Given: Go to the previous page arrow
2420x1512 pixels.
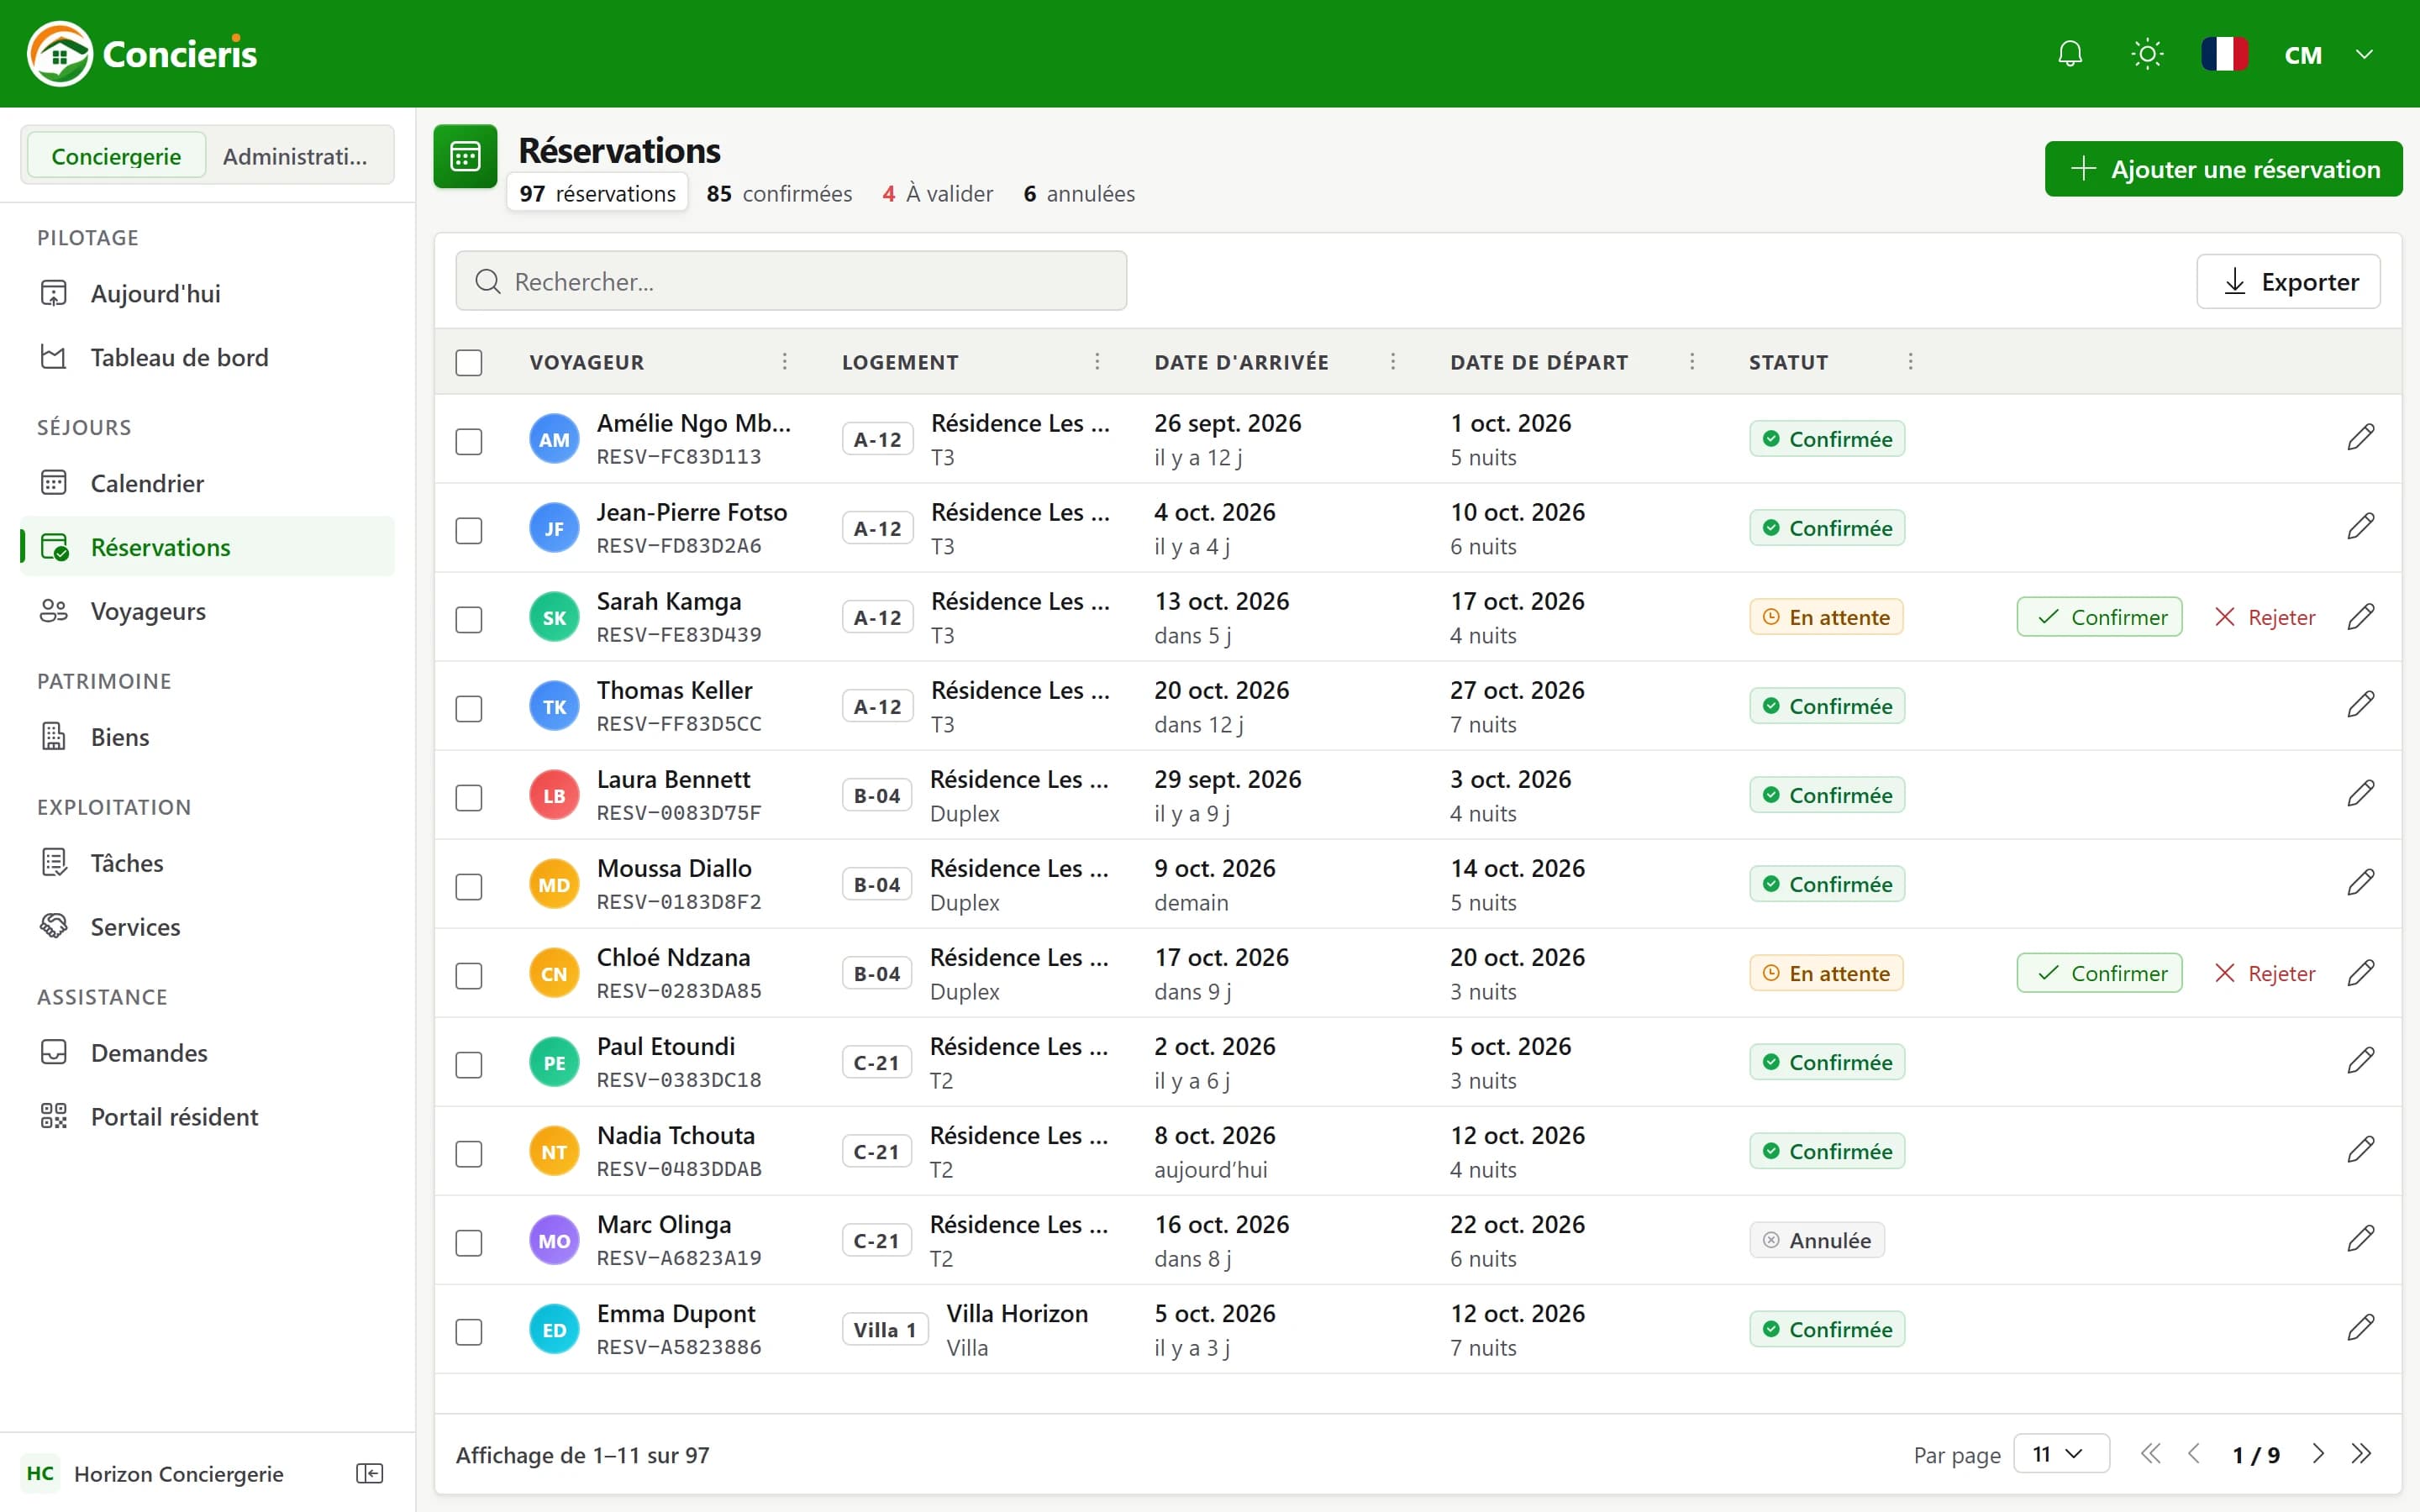Looking at the screenshot, I should (2194, 1454).
